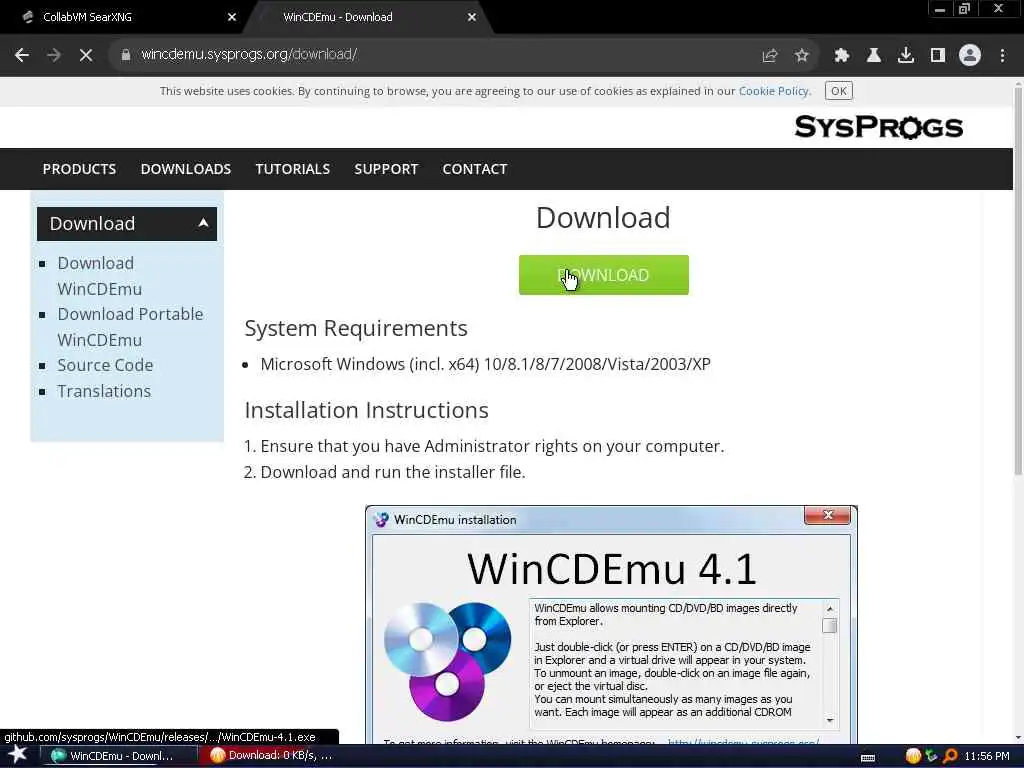Open the profile avatar icon
Viewport: 1024px width, 768px height.
pyautogui.click(x=970, y=56)
